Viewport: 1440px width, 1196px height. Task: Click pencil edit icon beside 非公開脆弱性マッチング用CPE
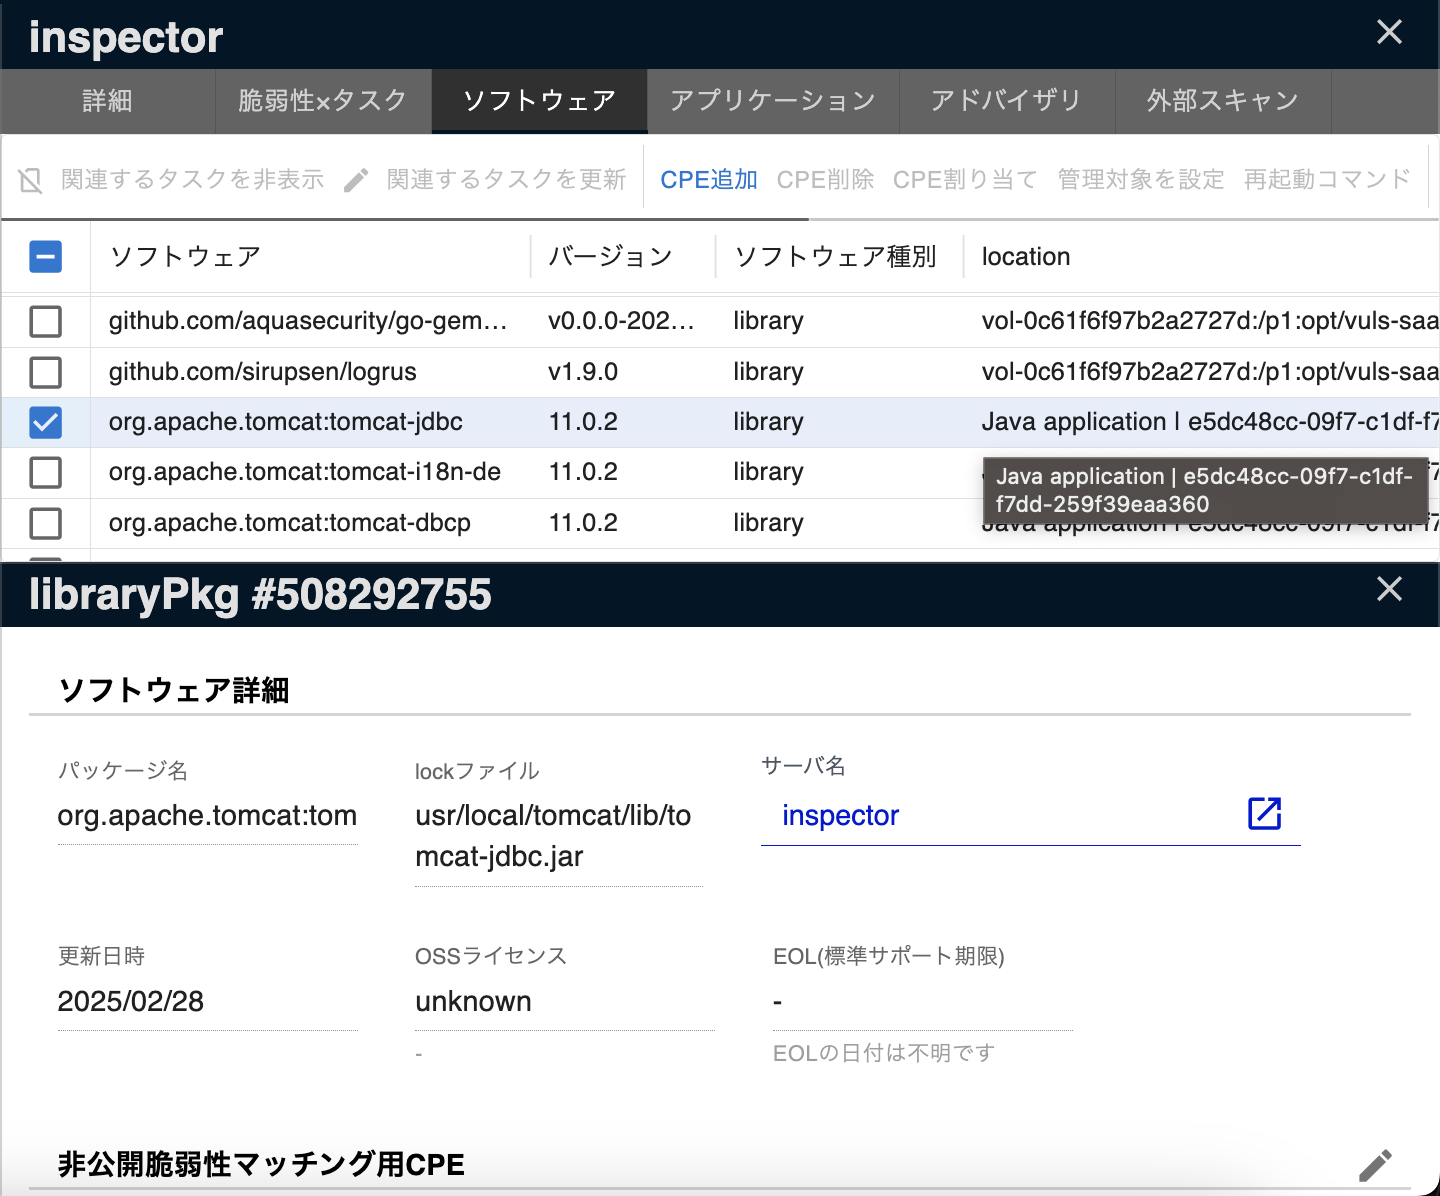click(1375, 1165)
